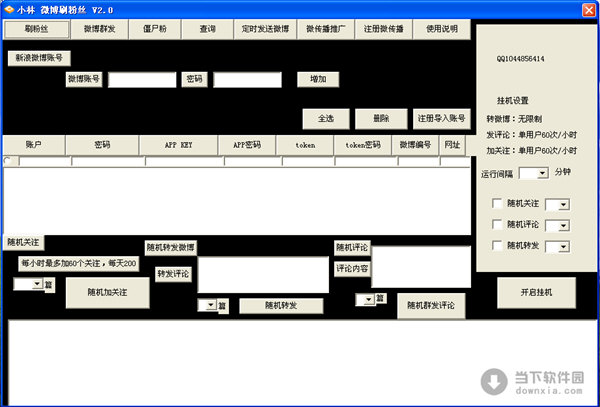Open the dropdown beside 随机加关注 button
This screenshot has height=407, width=600.
(37, 284)
